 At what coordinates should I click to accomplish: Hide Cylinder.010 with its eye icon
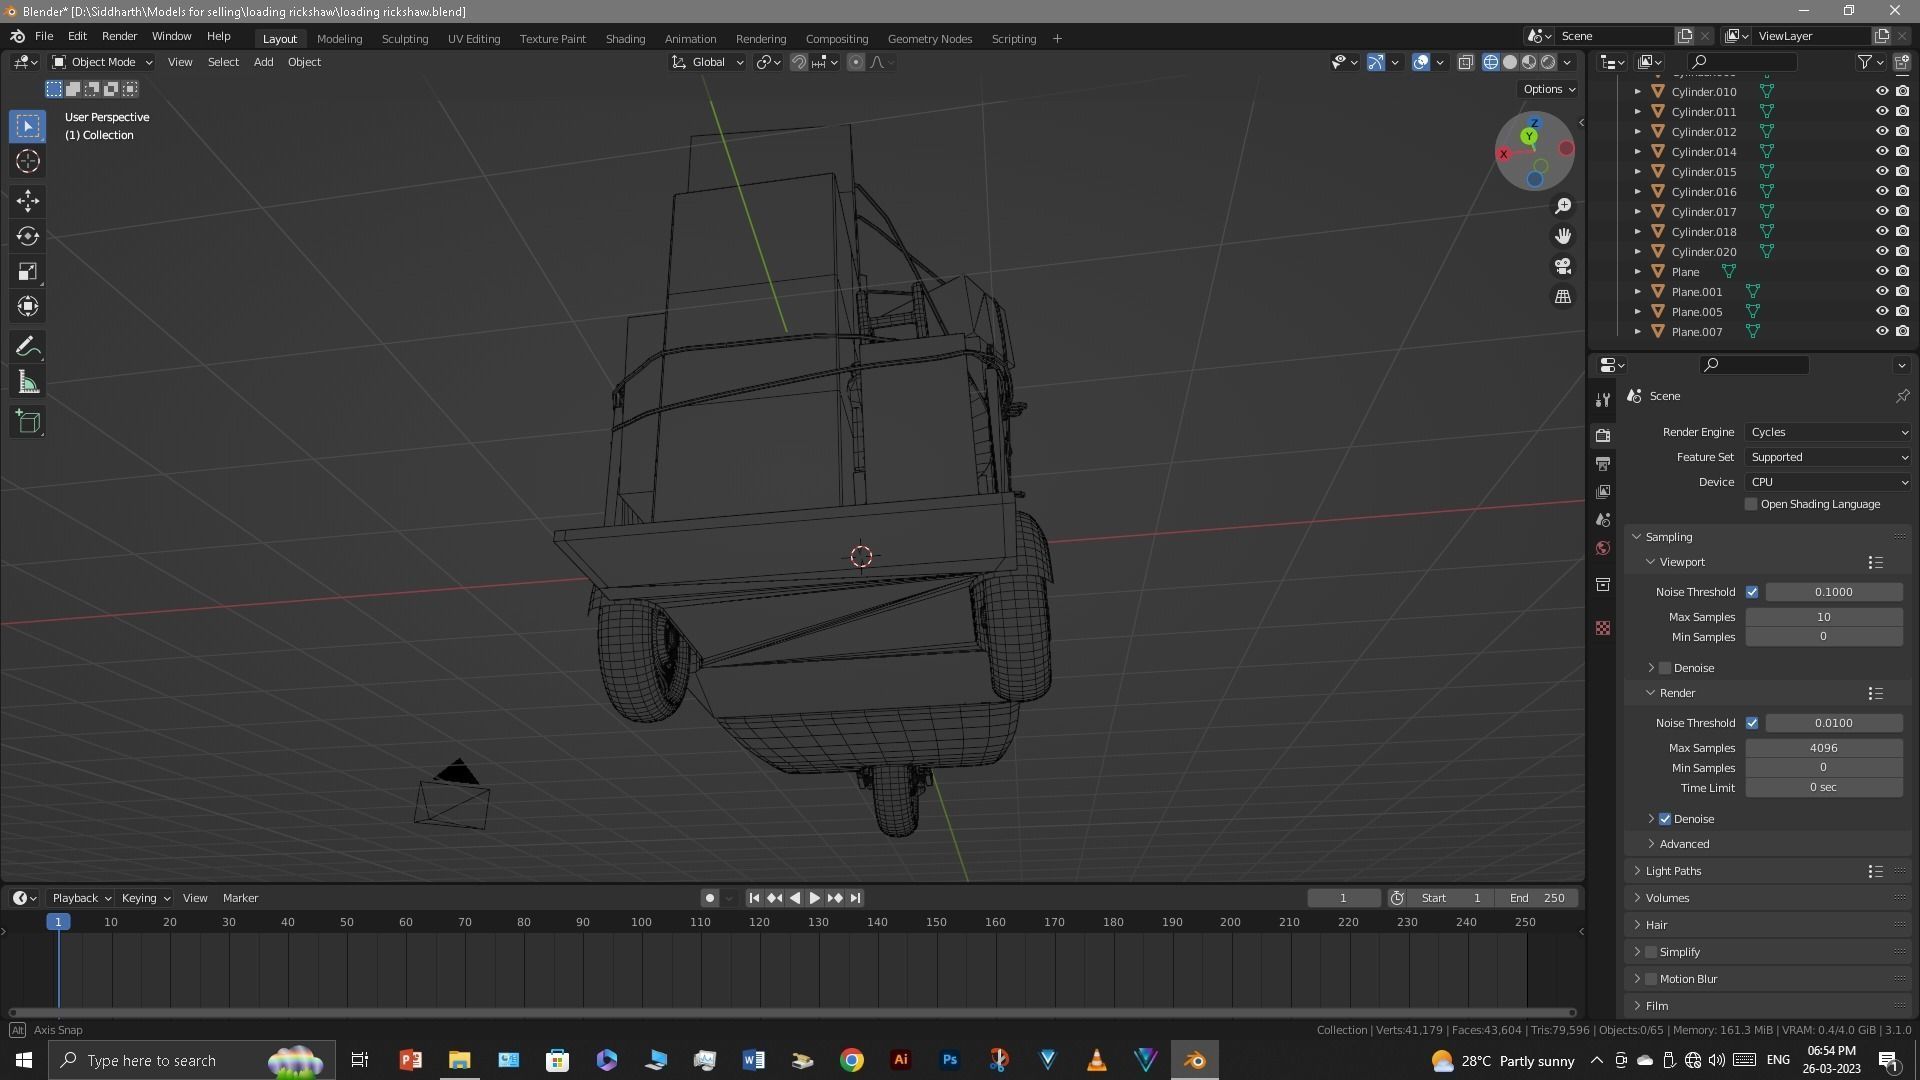click(x=1881, y=91)
